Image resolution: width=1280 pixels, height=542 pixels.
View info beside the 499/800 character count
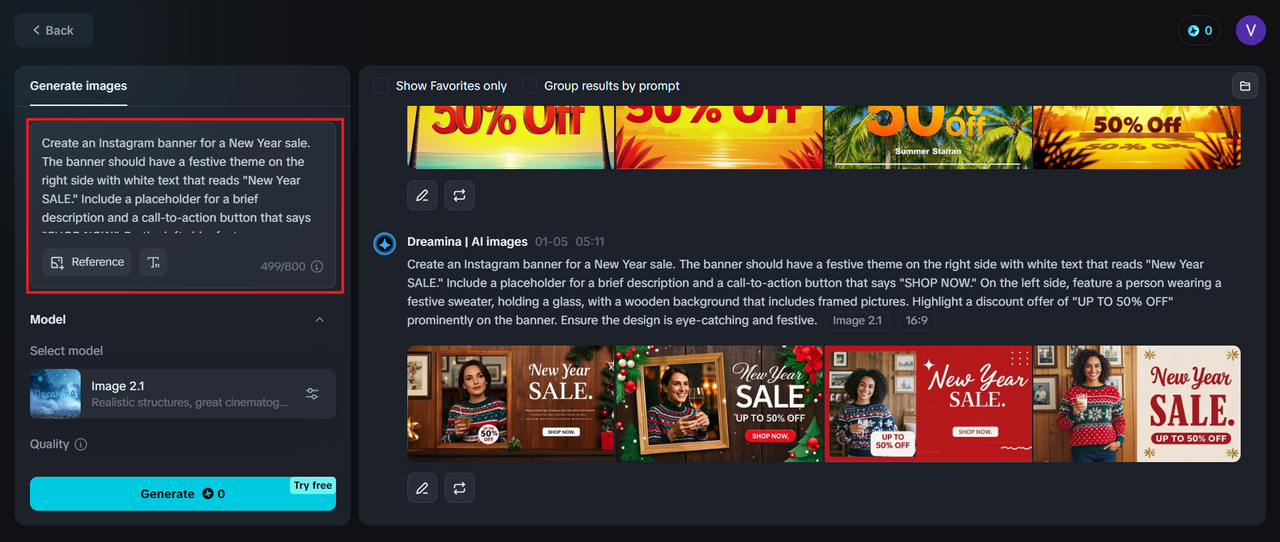click(317, 267)
